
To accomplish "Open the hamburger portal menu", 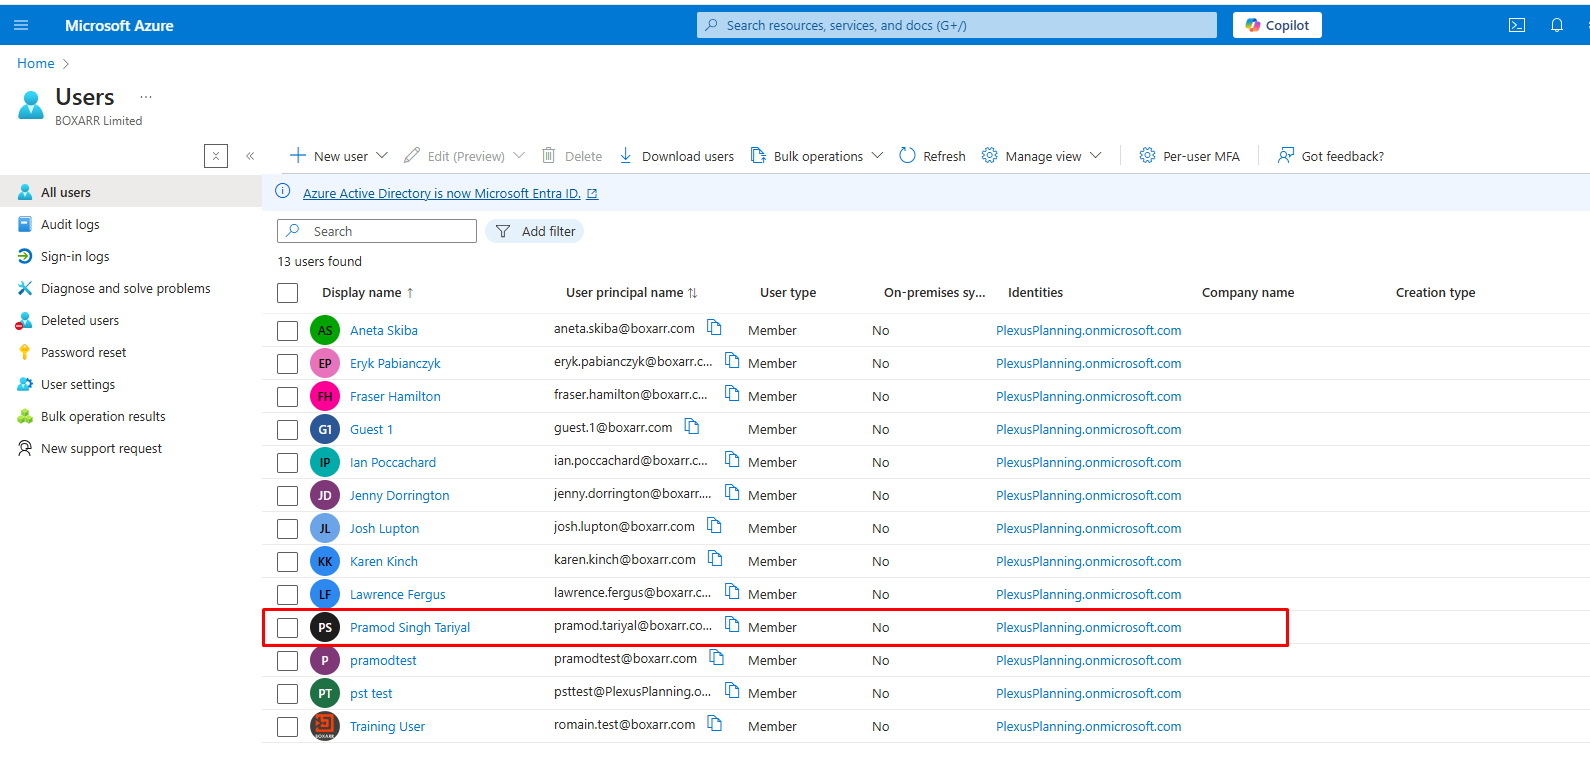I will [21, 25].
